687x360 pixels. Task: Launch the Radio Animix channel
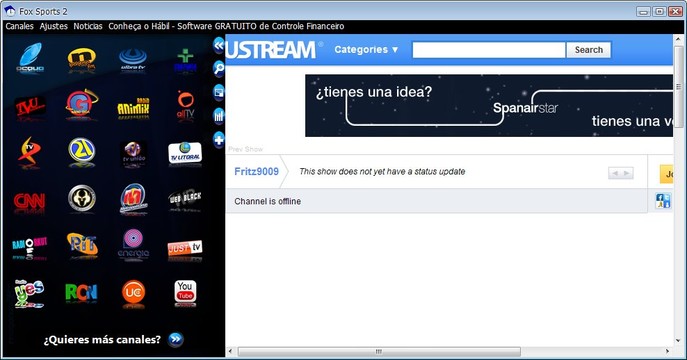[x=133, y=108]
